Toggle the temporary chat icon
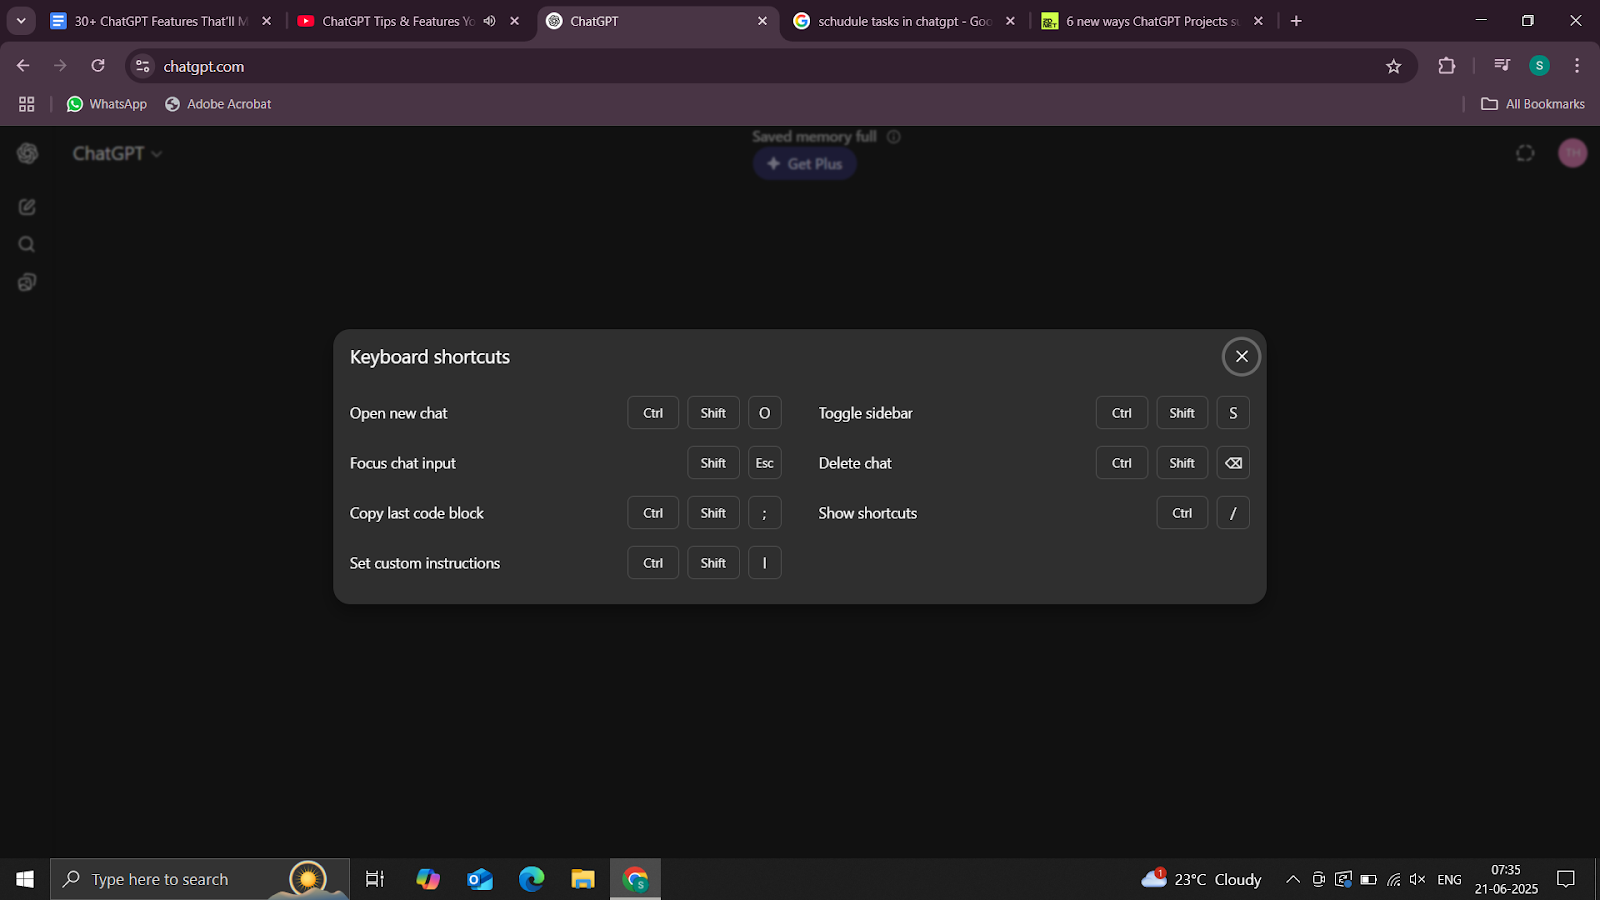The height and width of the screenshot is (900, 1600). [x=1525, y=153]
